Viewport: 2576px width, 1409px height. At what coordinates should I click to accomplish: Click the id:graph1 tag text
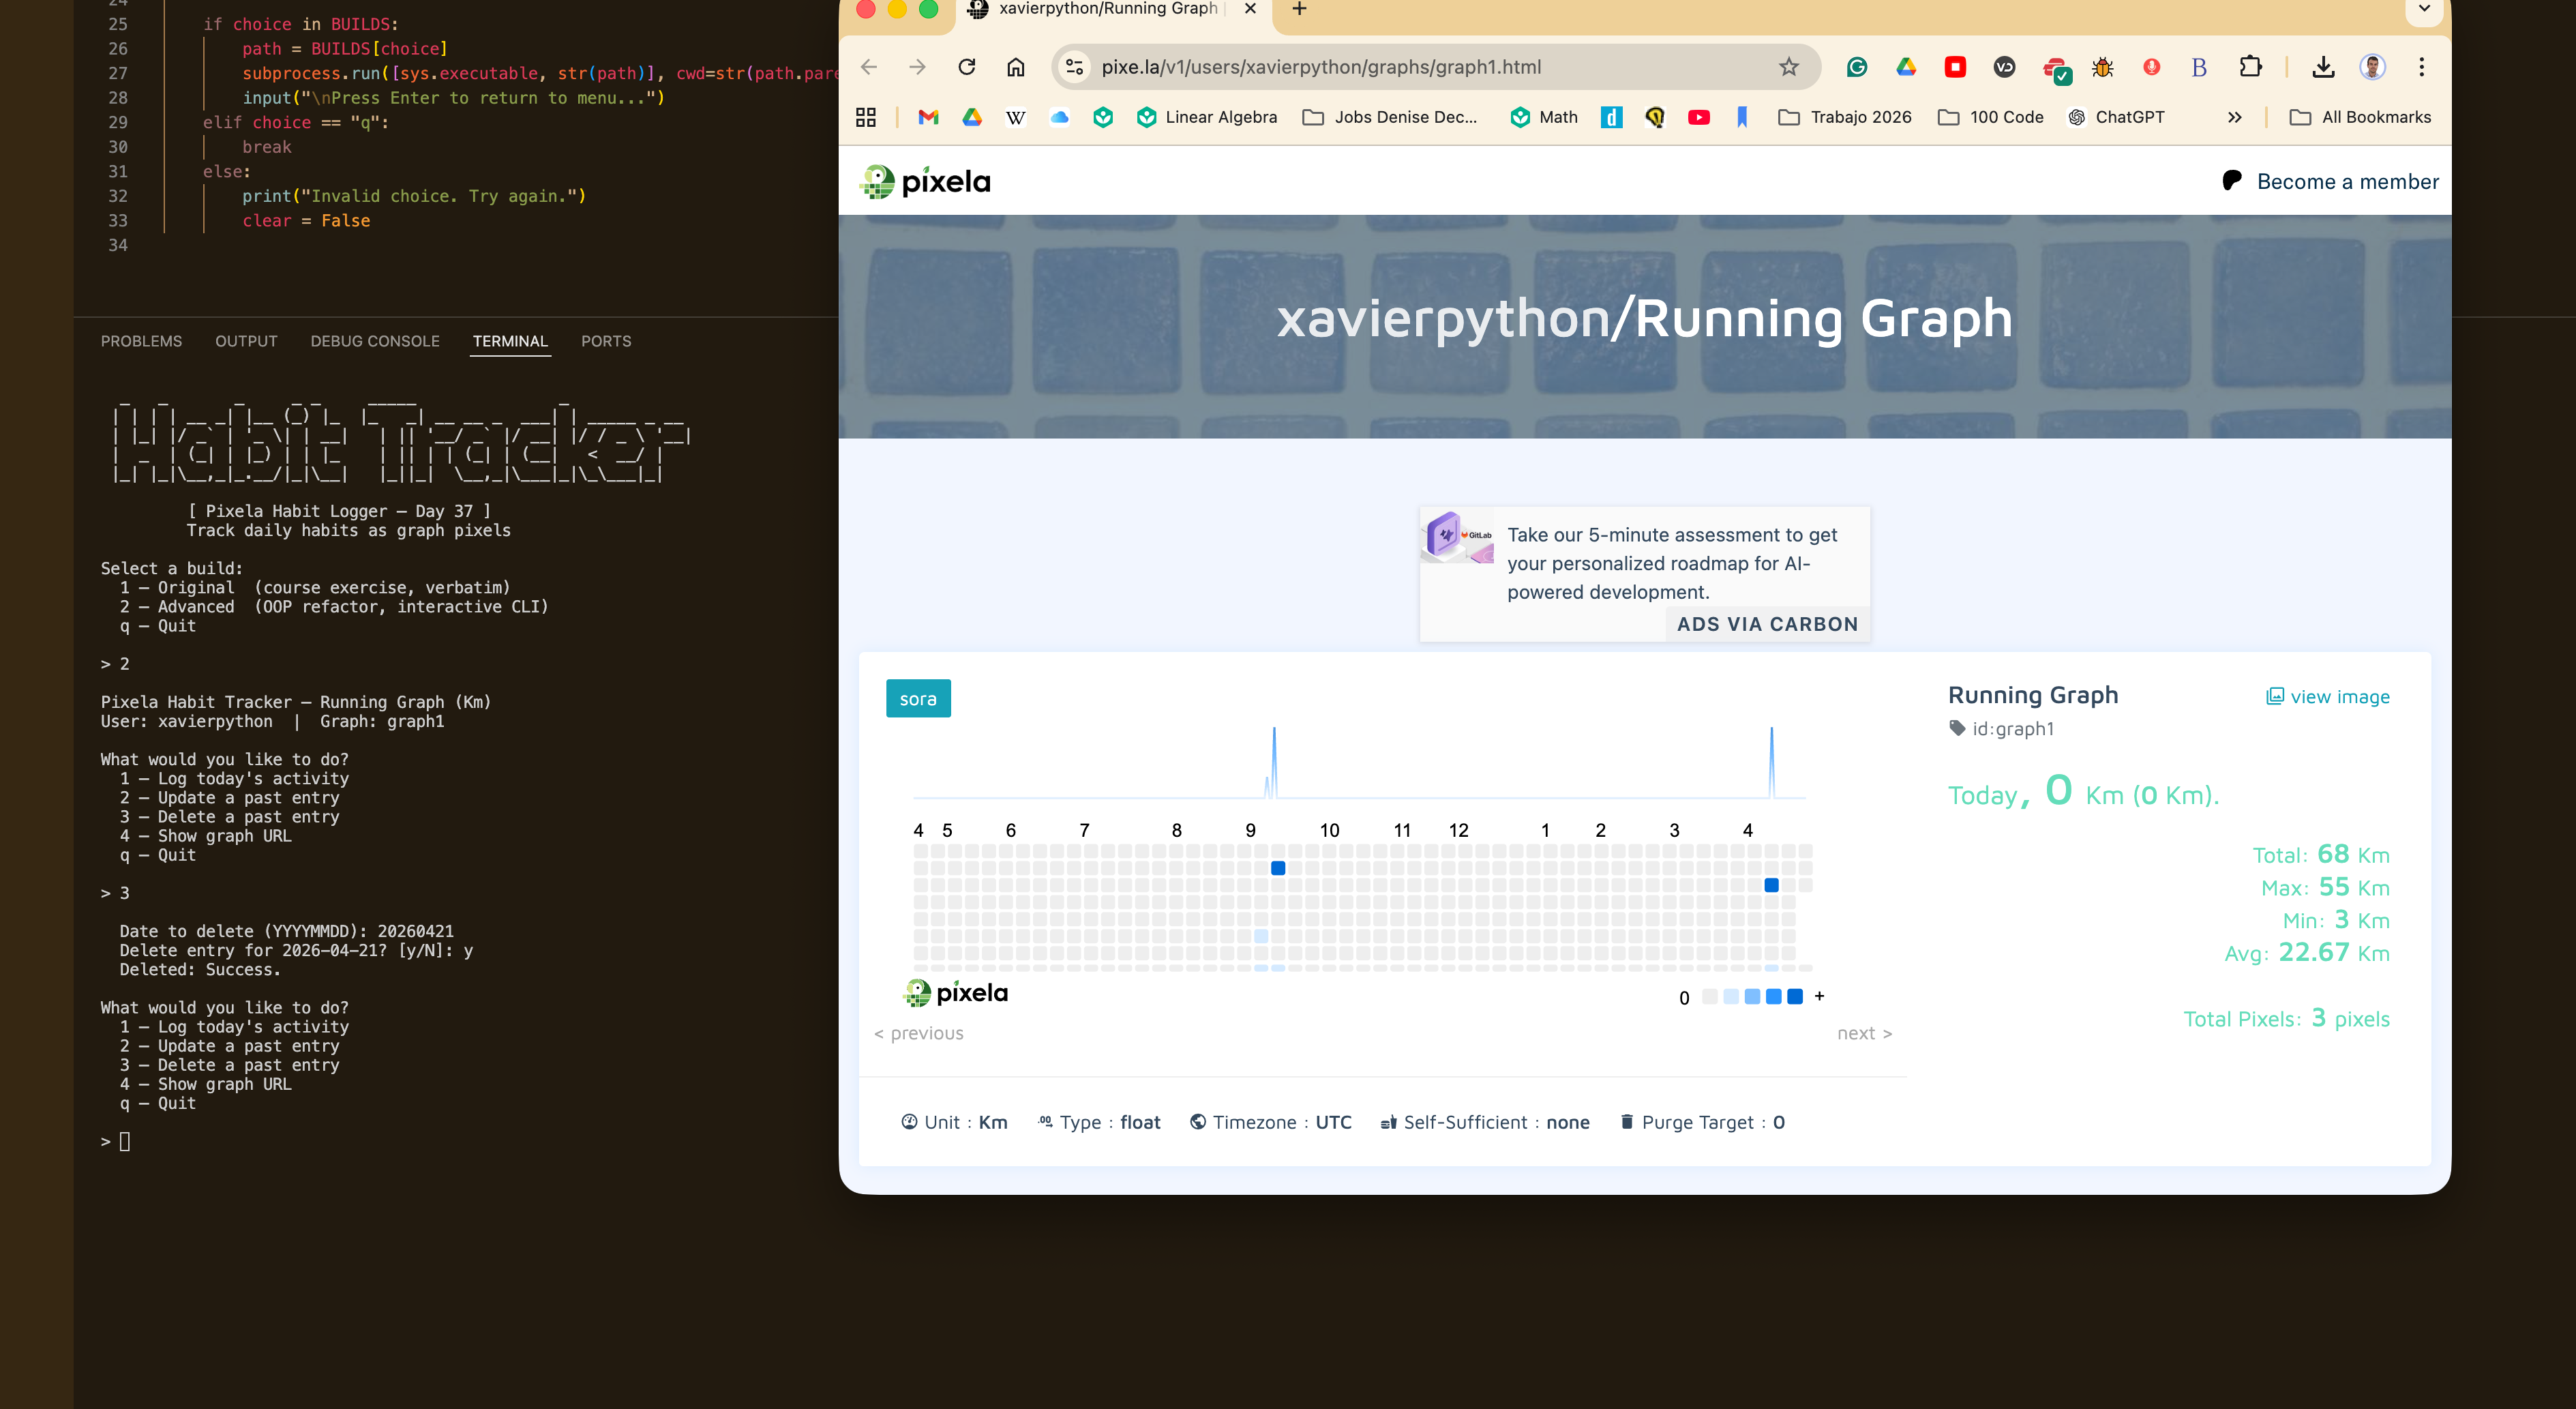(x=2012, y=729)
